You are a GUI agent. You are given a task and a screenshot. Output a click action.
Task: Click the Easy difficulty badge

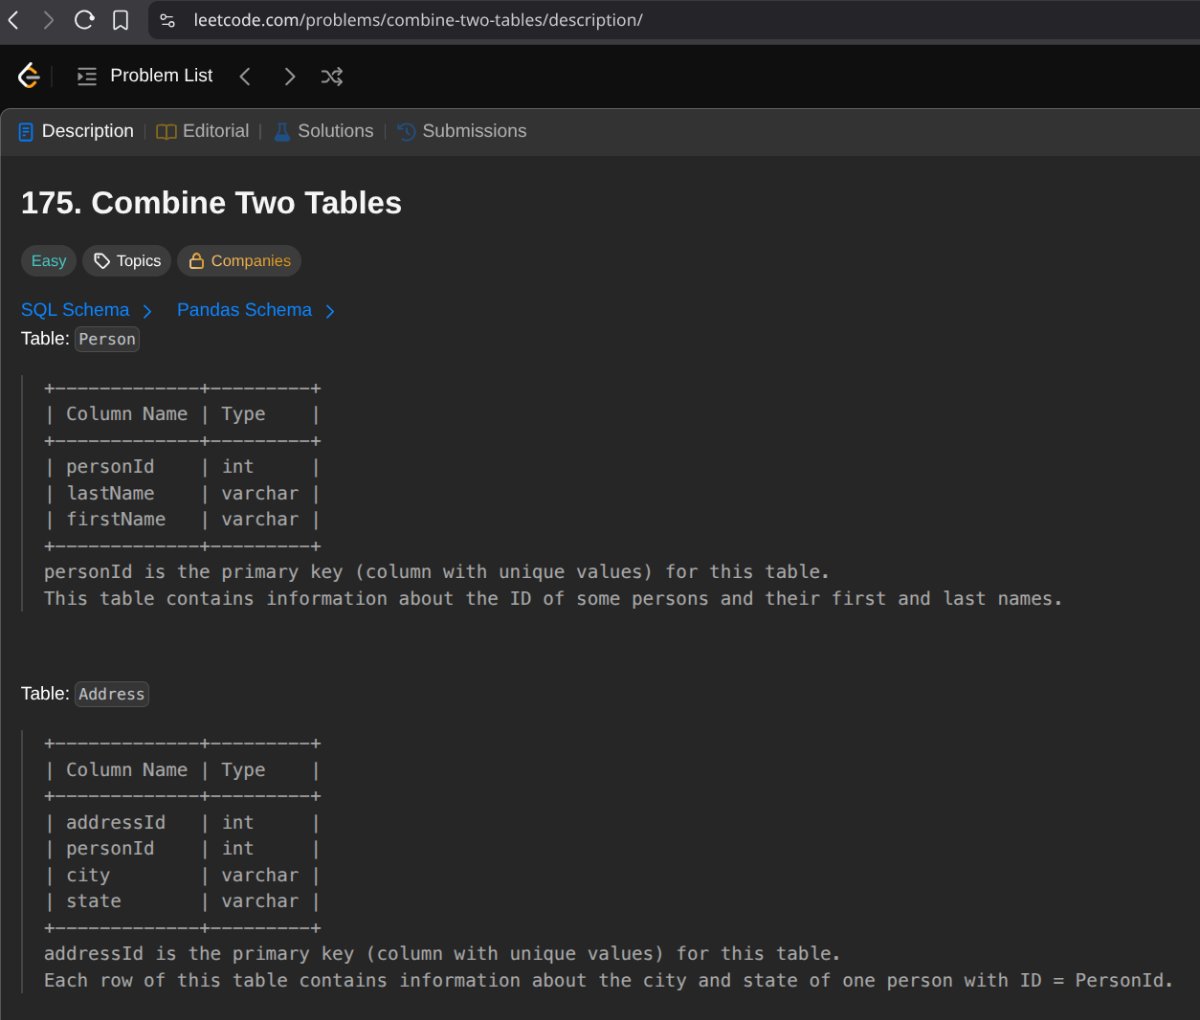tap(48, 261)
